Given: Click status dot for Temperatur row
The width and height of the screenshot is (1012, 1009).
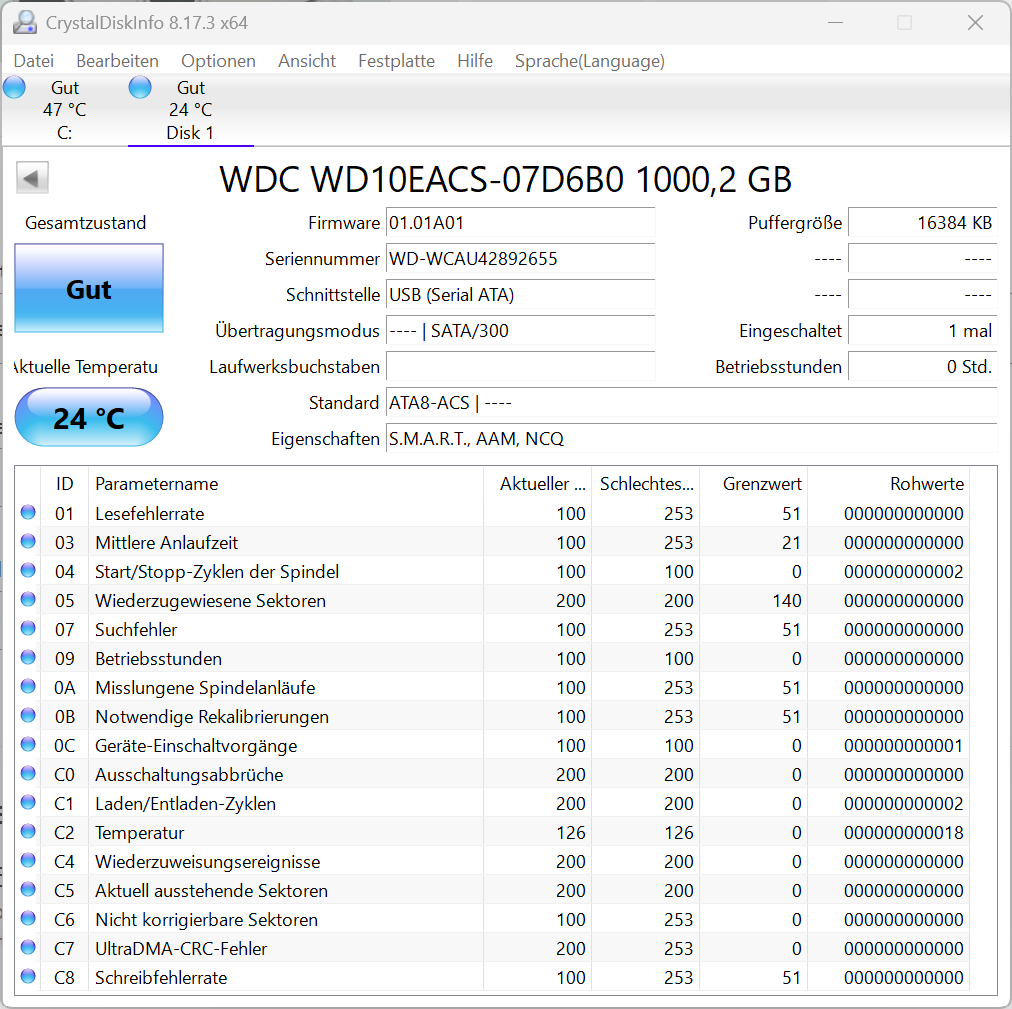Looking at the screenshot, I should coord(28,832).
